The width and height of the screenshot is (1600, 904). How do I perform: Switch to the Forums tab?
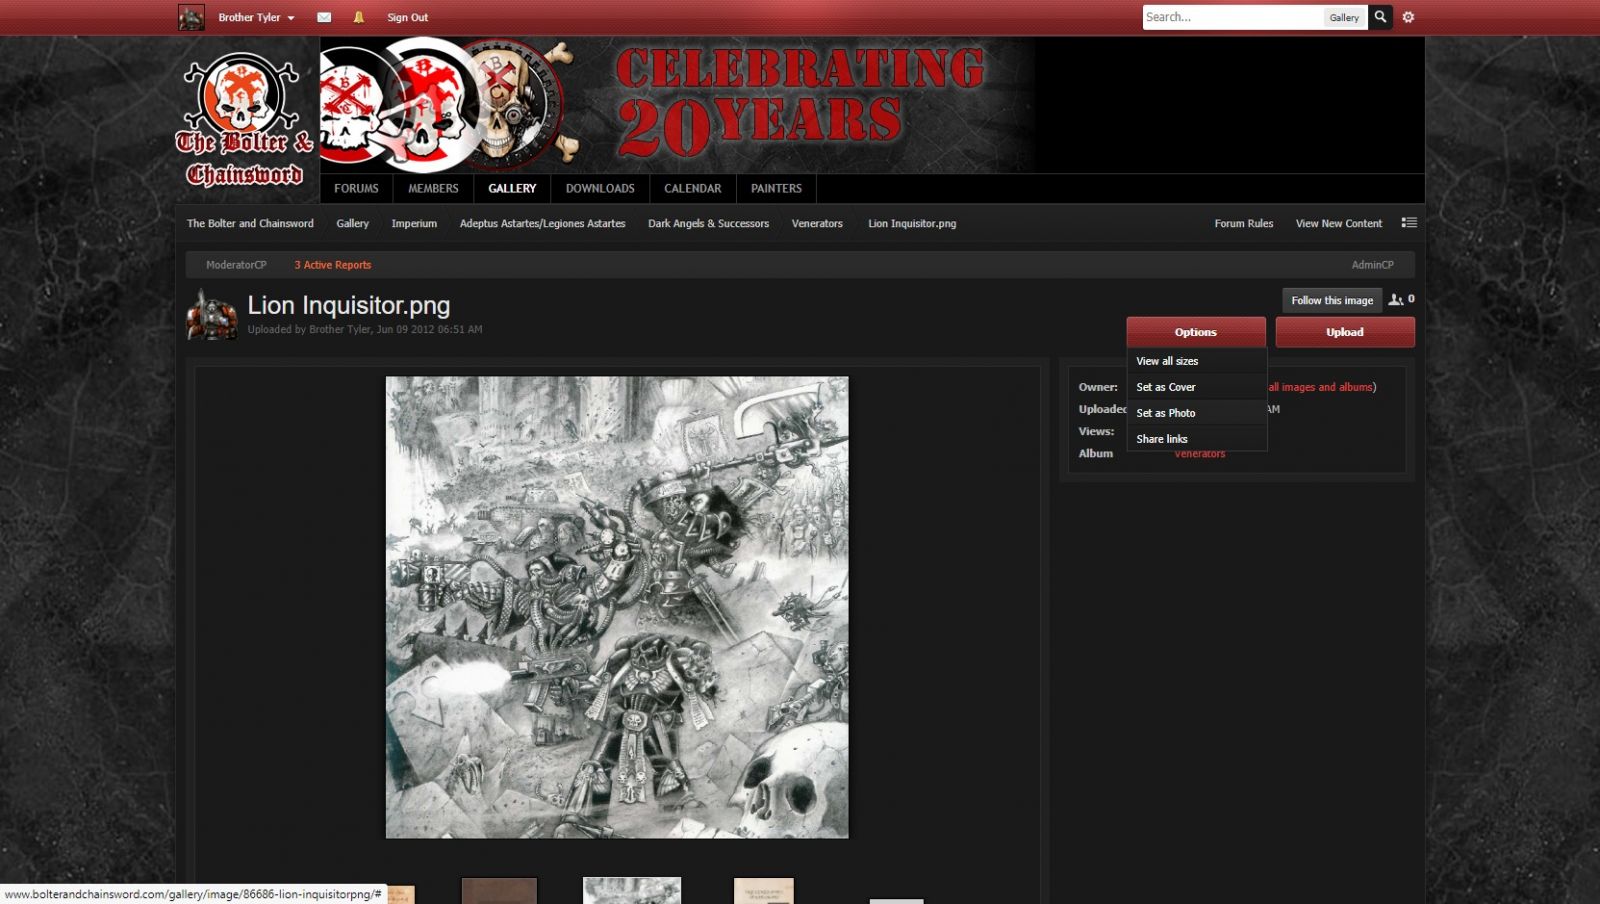356,188
